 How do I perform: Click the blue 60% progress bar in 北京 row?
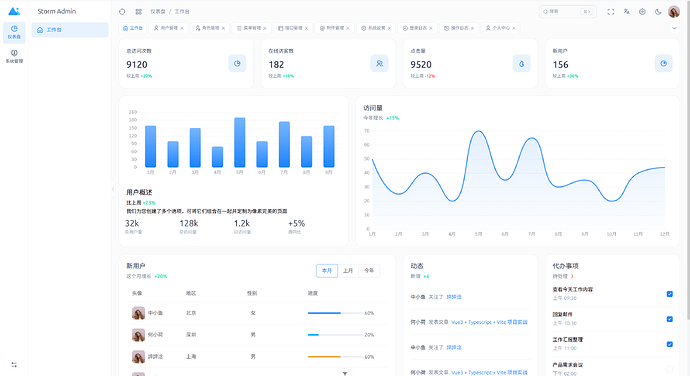coord(335,313)
